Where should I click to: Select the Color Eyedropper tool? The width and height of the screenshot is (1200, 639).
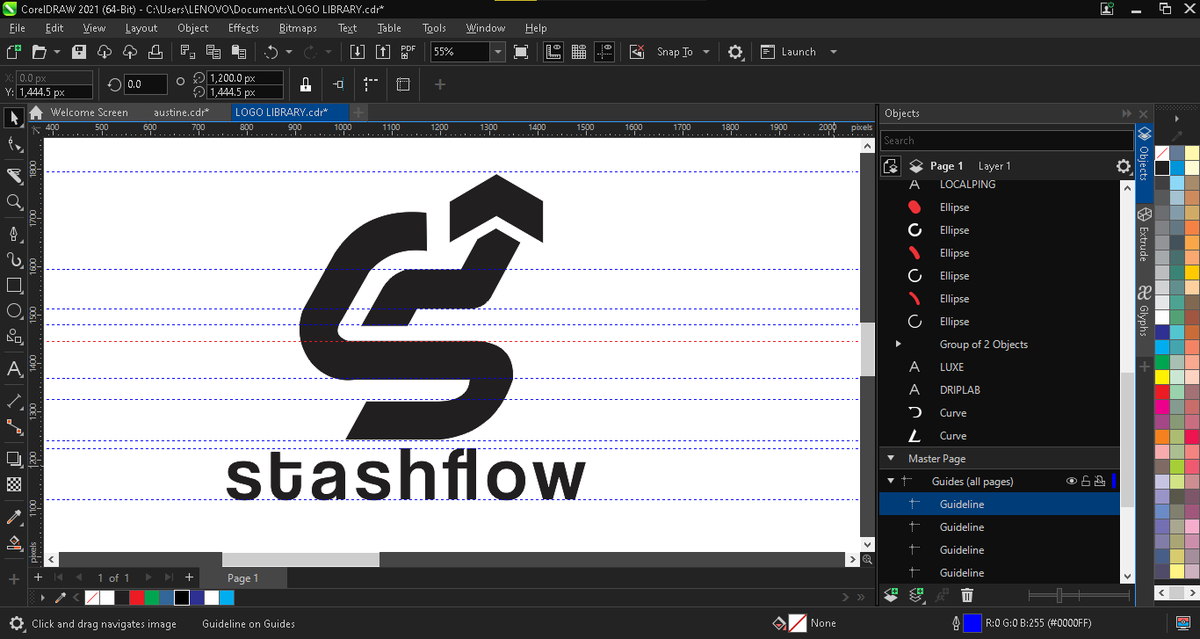(x=14, y=517)
